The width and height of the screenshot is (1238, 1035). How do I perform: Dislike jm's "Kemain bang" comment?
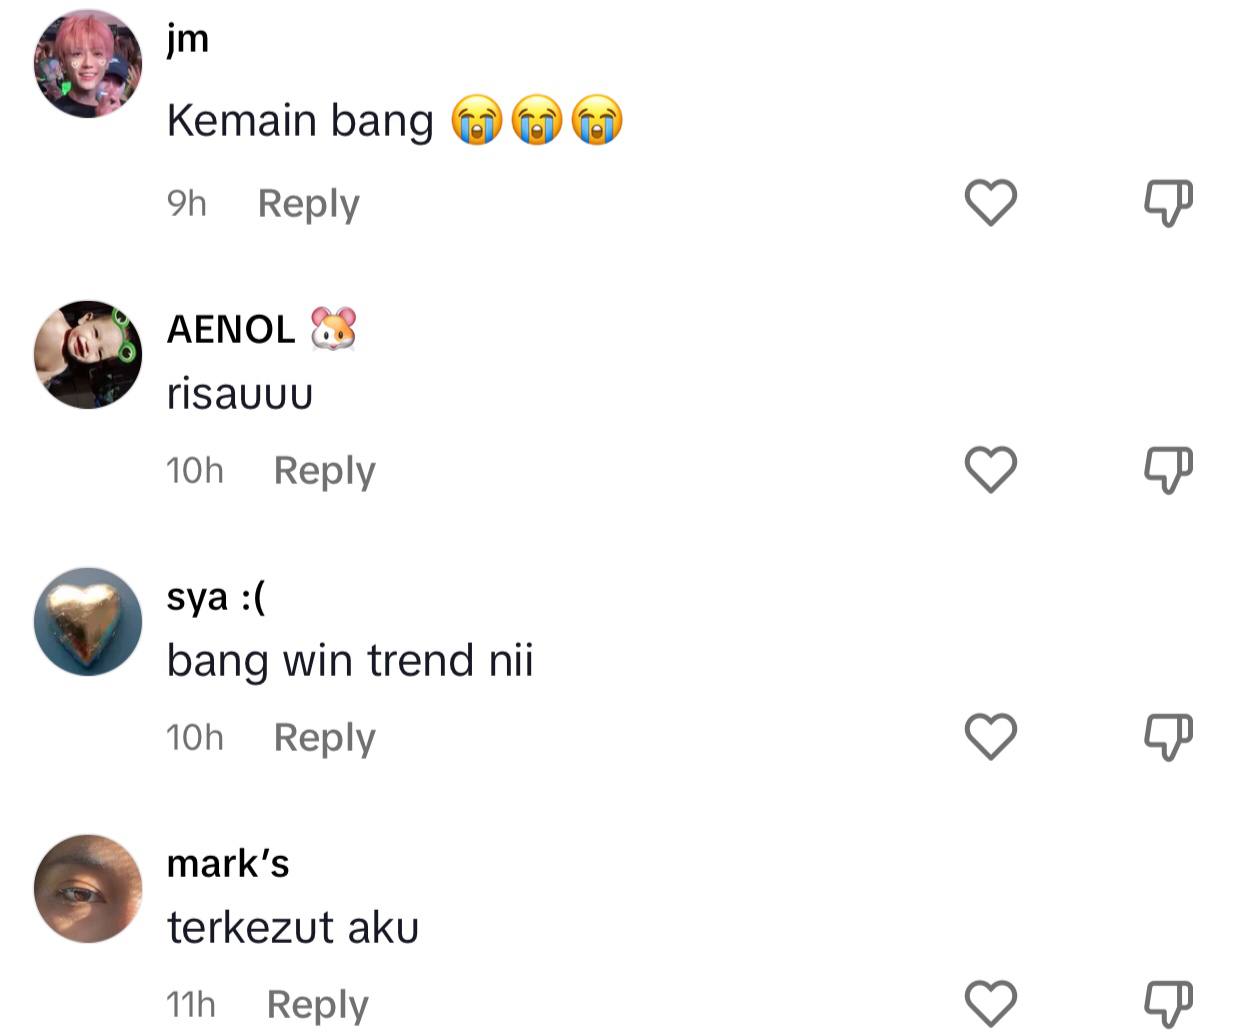click(1168, 203)
